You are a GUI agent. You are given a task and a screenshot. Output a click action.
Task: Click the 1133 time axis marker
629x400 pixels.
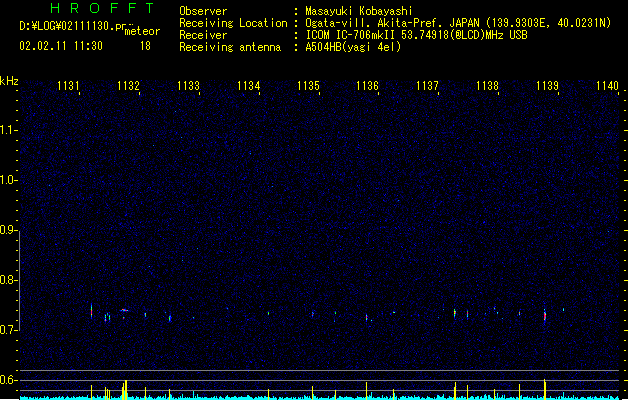click(x=188, y=86)
